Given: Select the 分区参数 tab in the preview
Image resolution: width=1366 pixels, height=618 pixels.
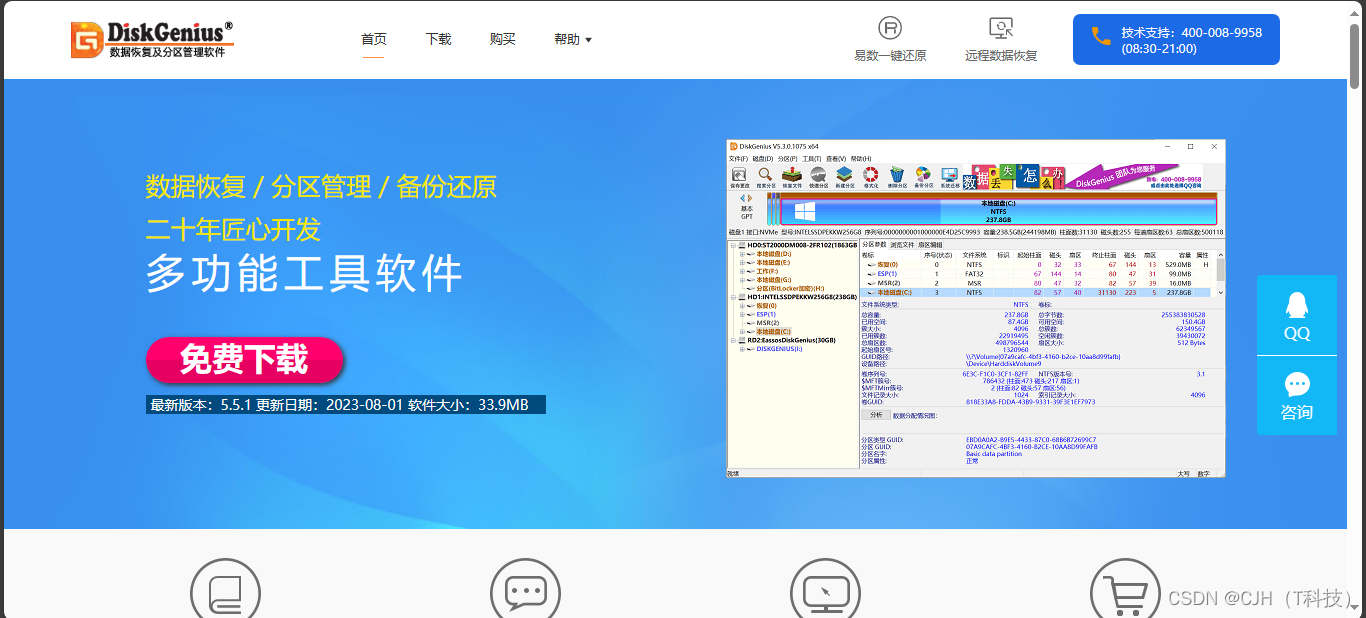Looking at the screenshot, I should tap(874, 244).
